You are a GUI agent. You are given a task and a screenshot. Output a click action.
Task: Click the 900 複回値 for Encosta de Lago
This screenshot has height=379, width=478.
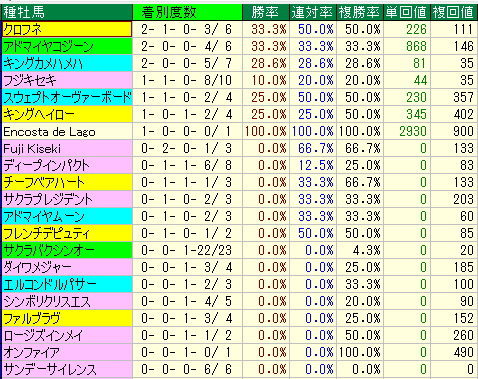click(x=463, y=131)
